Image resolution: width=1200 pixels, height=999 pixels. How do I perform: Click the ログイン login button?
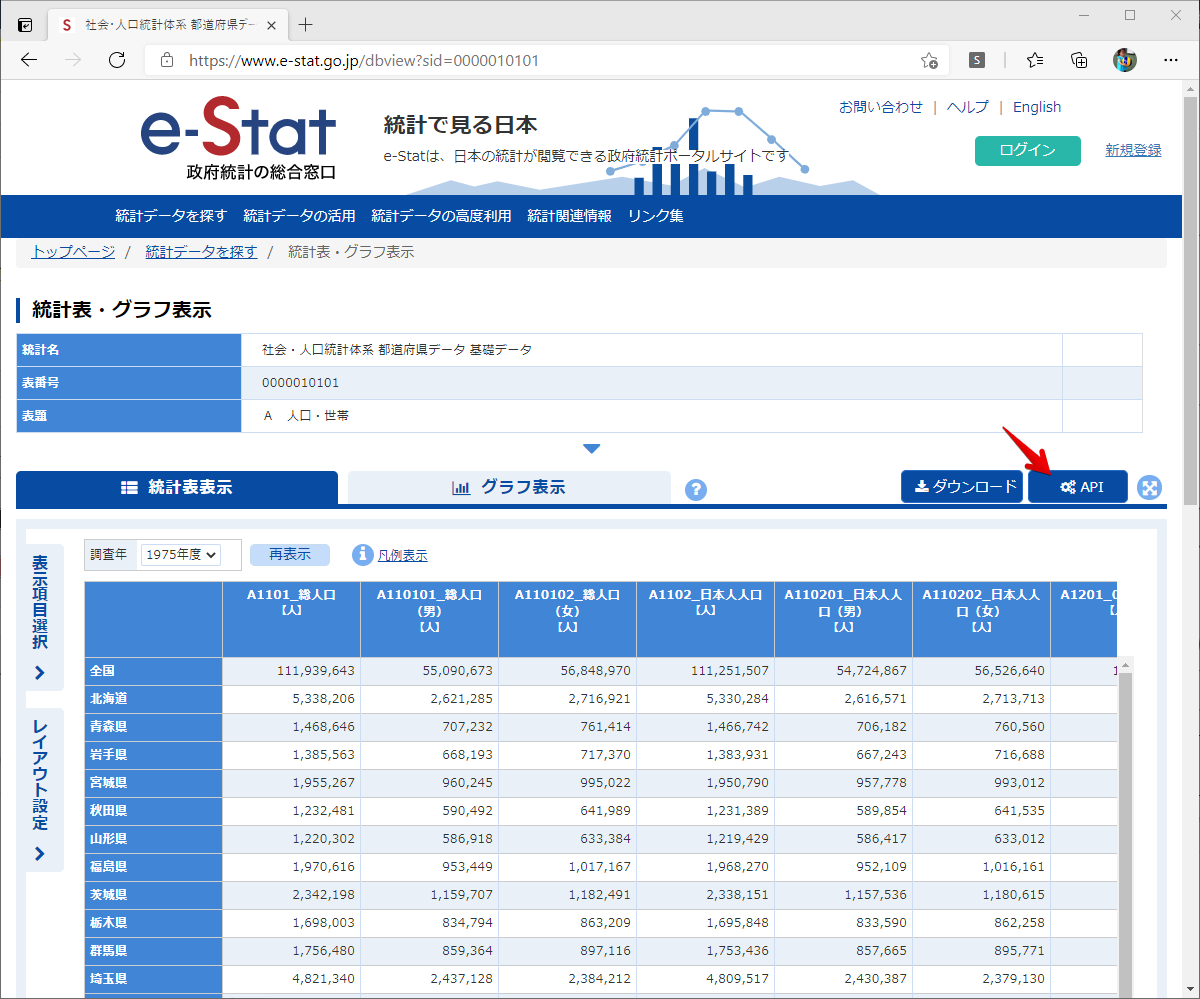(x=1027, y=150)
